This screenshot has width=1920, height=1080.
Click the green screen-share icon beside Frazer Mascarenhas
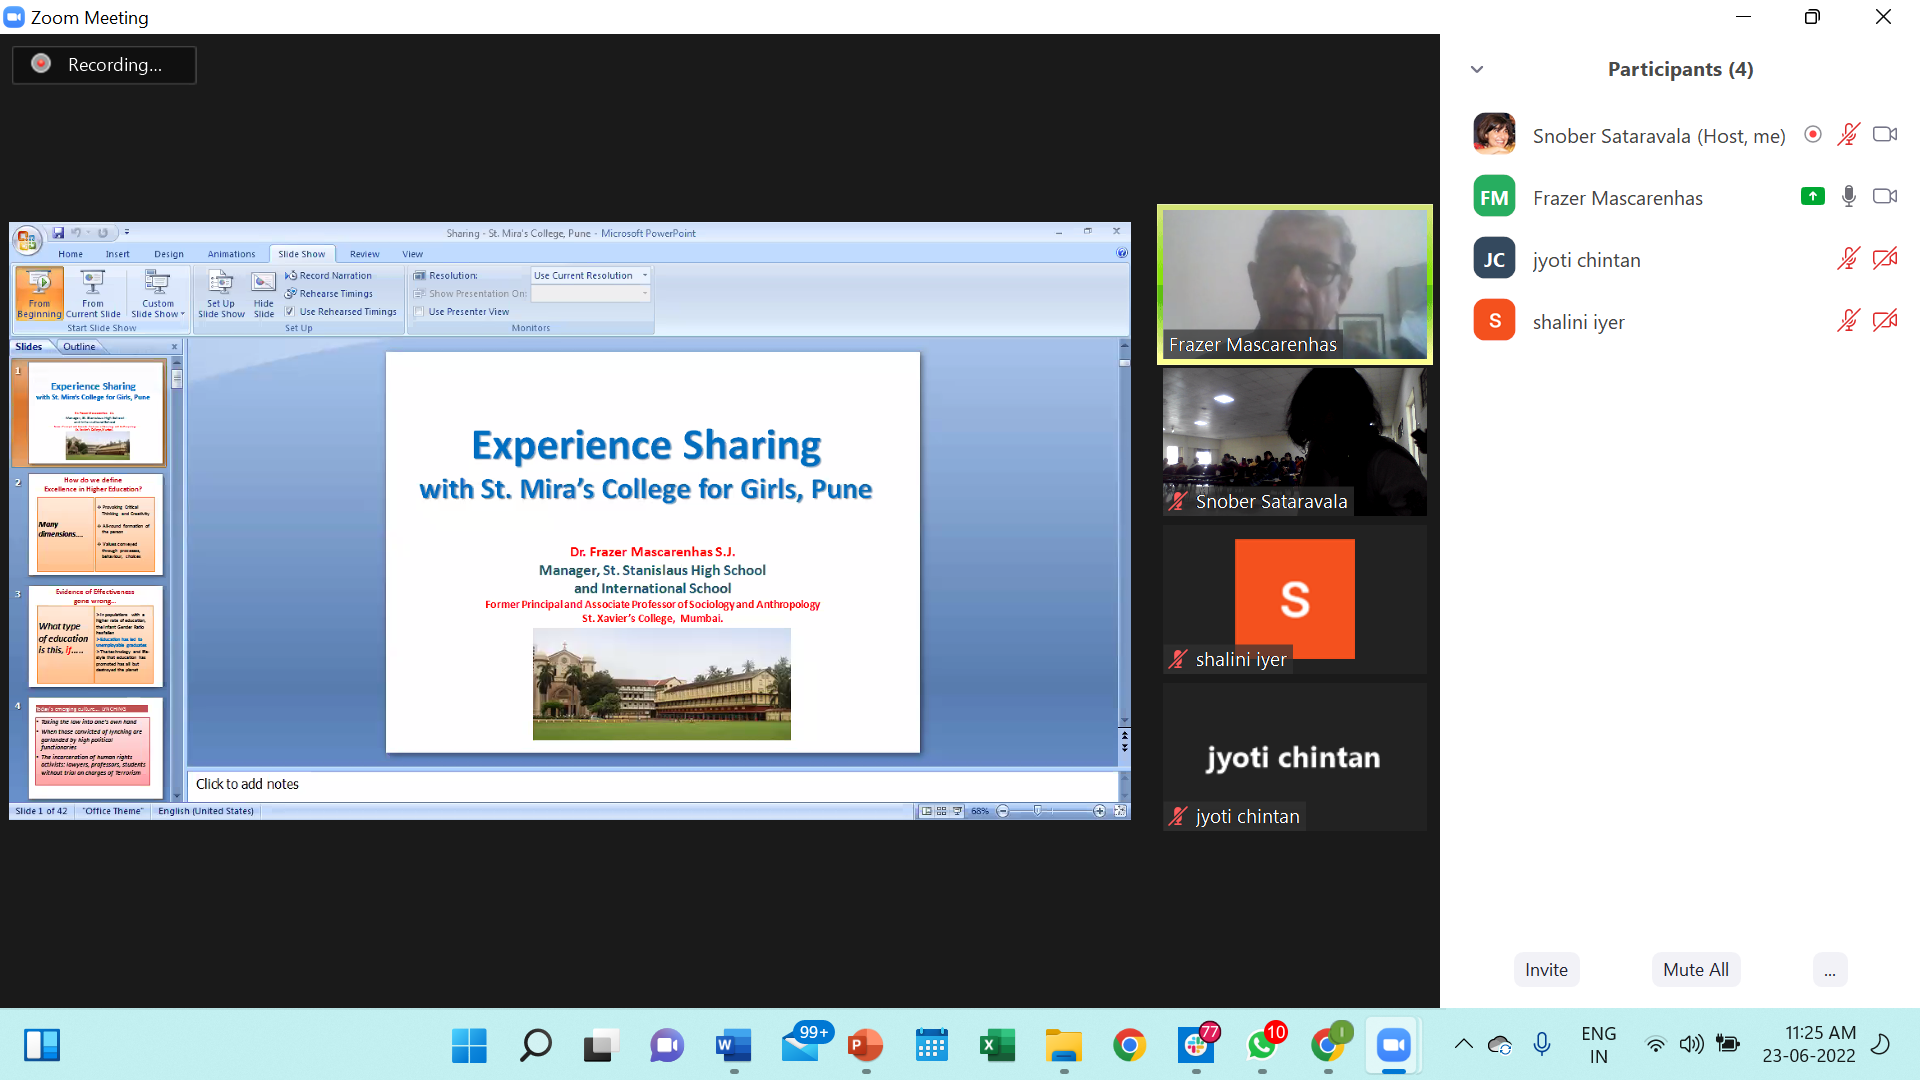coord(1813,197)
